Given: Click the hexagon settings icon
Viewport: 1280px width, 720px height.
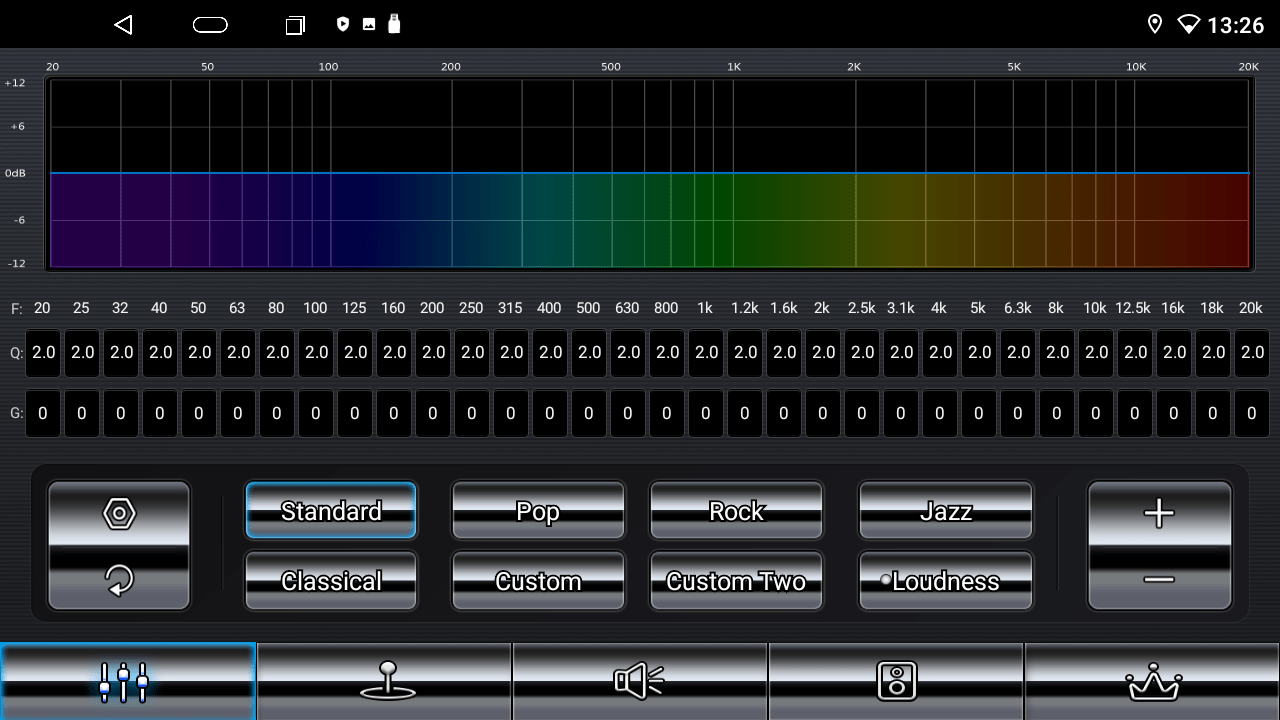Looking at the screenshot, I should point(119,514).
